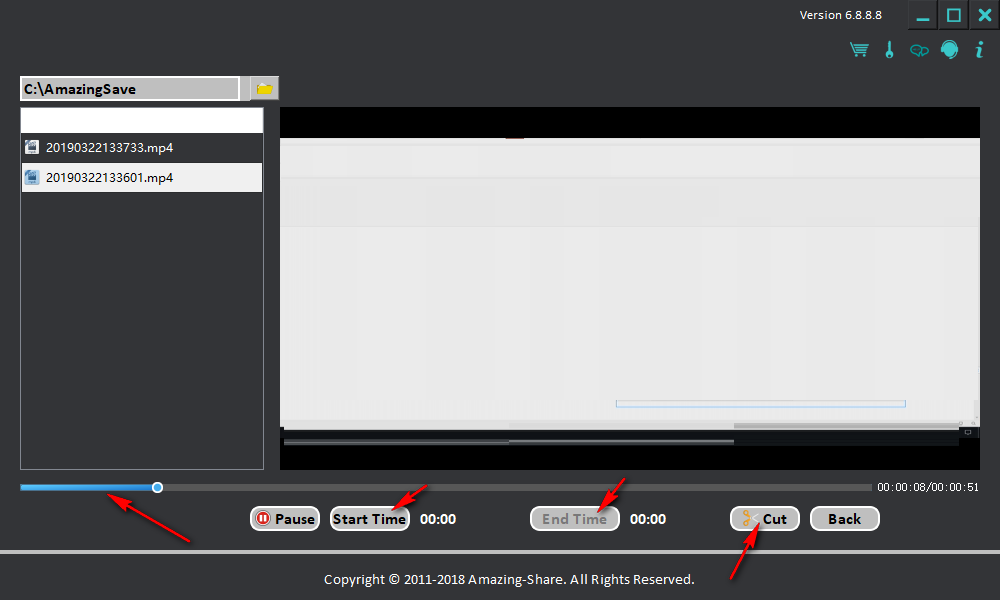The height and width of the screenshot is (600, 1000).
Task: Open the shopping cart purchase icon
Action: [x=859, y=50]
